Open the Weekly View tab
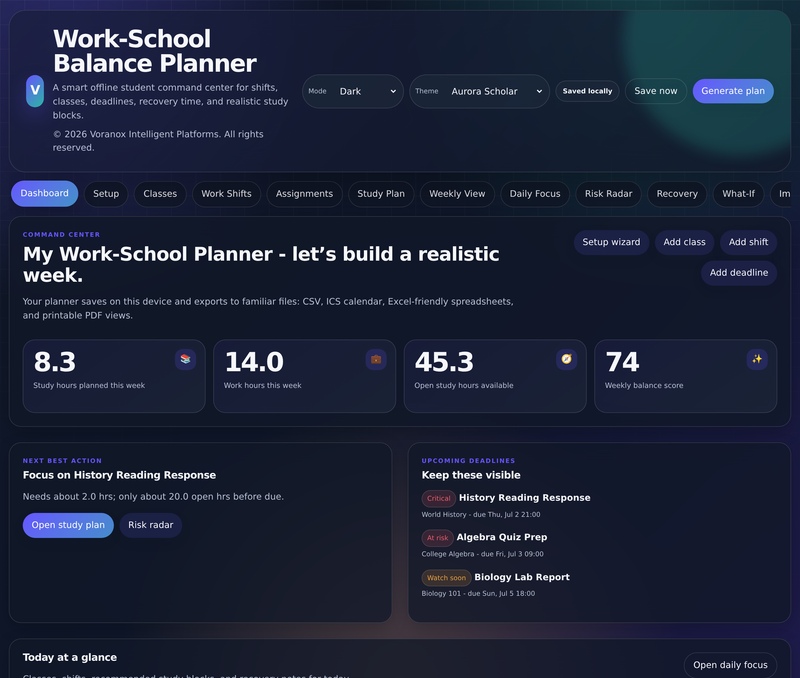 (457, 194)
